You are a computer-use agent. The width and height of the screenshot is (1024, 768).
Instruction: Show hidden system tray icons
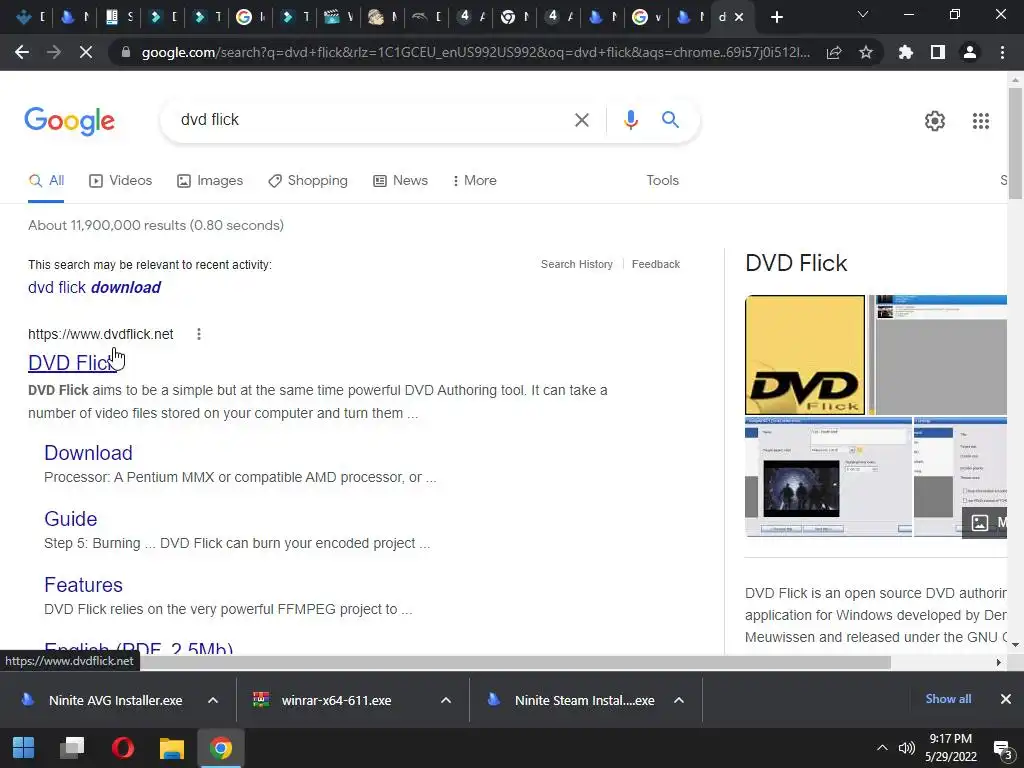click(x=882, y=748)
